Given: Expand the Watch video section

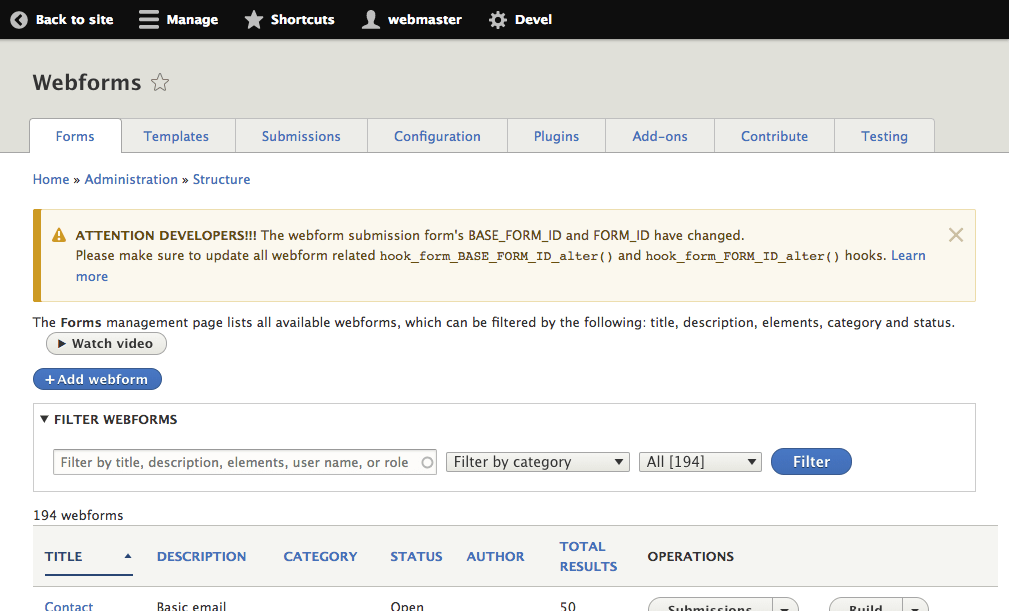Looking at the screenshot, I should (105, 343).
